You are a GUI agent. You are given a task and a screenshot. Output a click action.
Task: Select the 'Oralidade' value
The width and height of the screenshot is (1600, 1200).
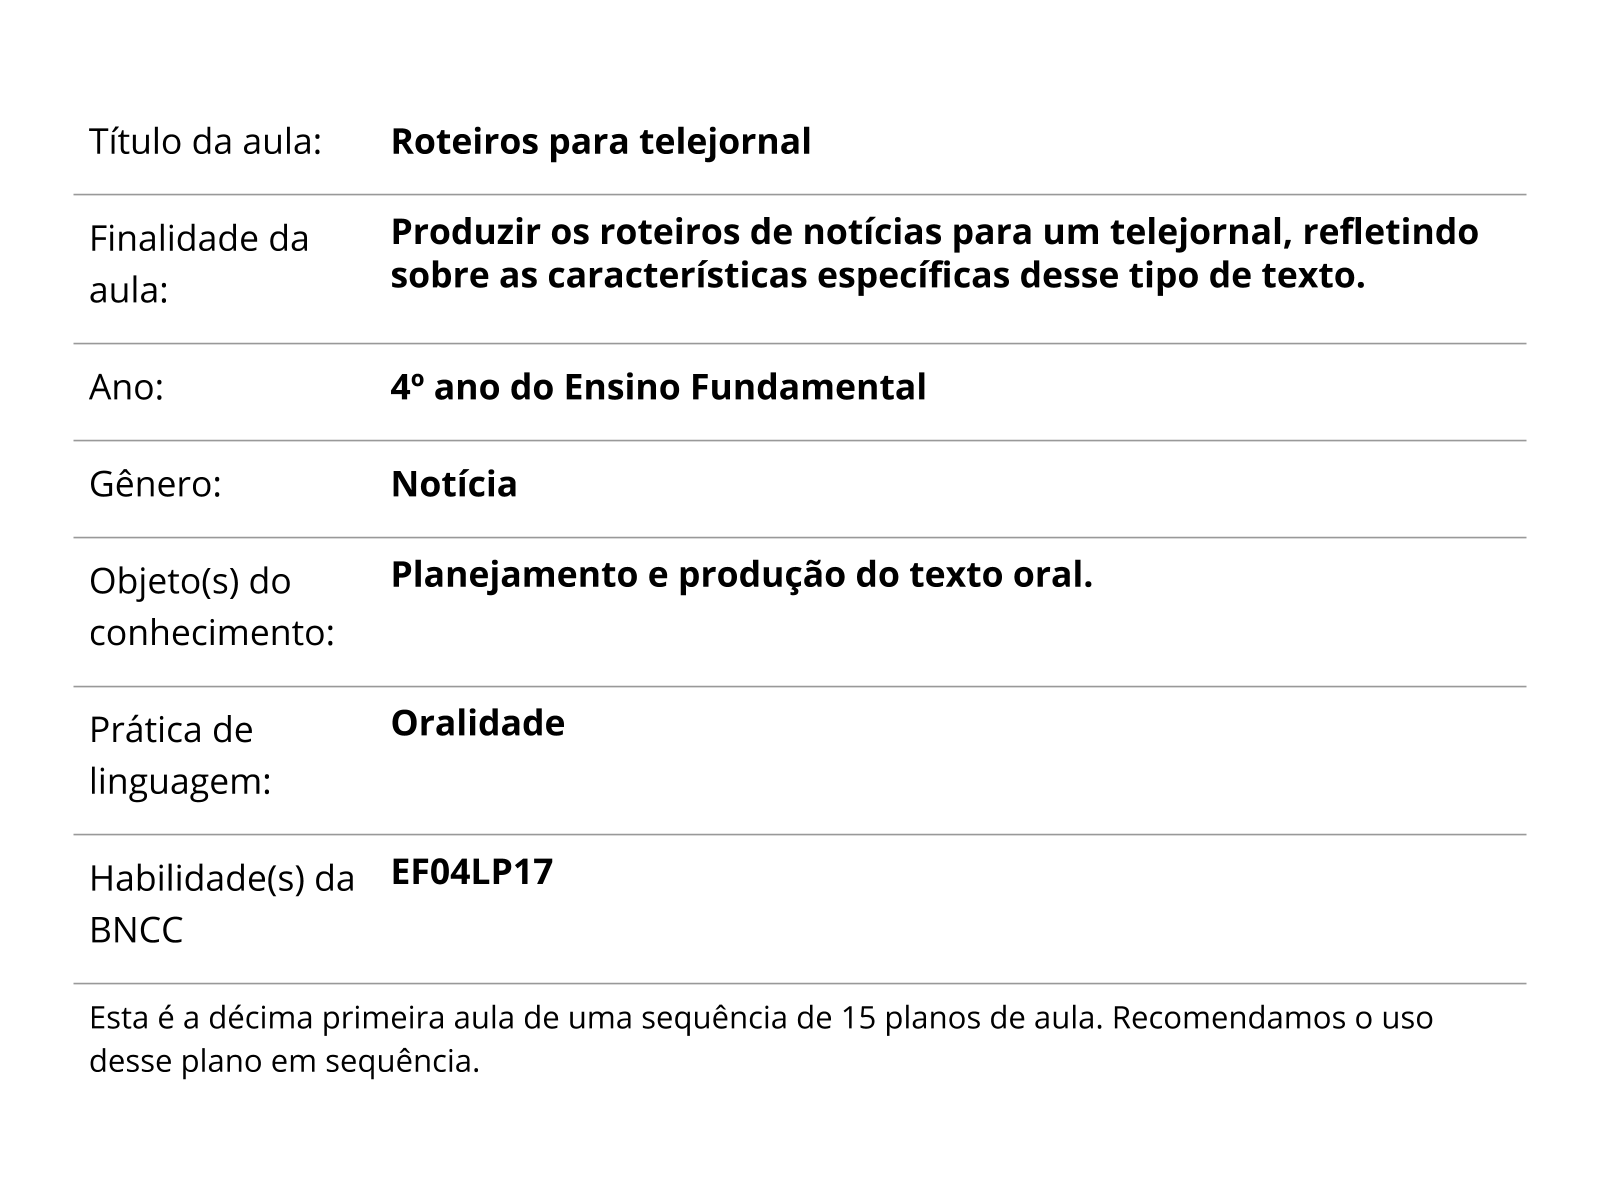point(477,723)
